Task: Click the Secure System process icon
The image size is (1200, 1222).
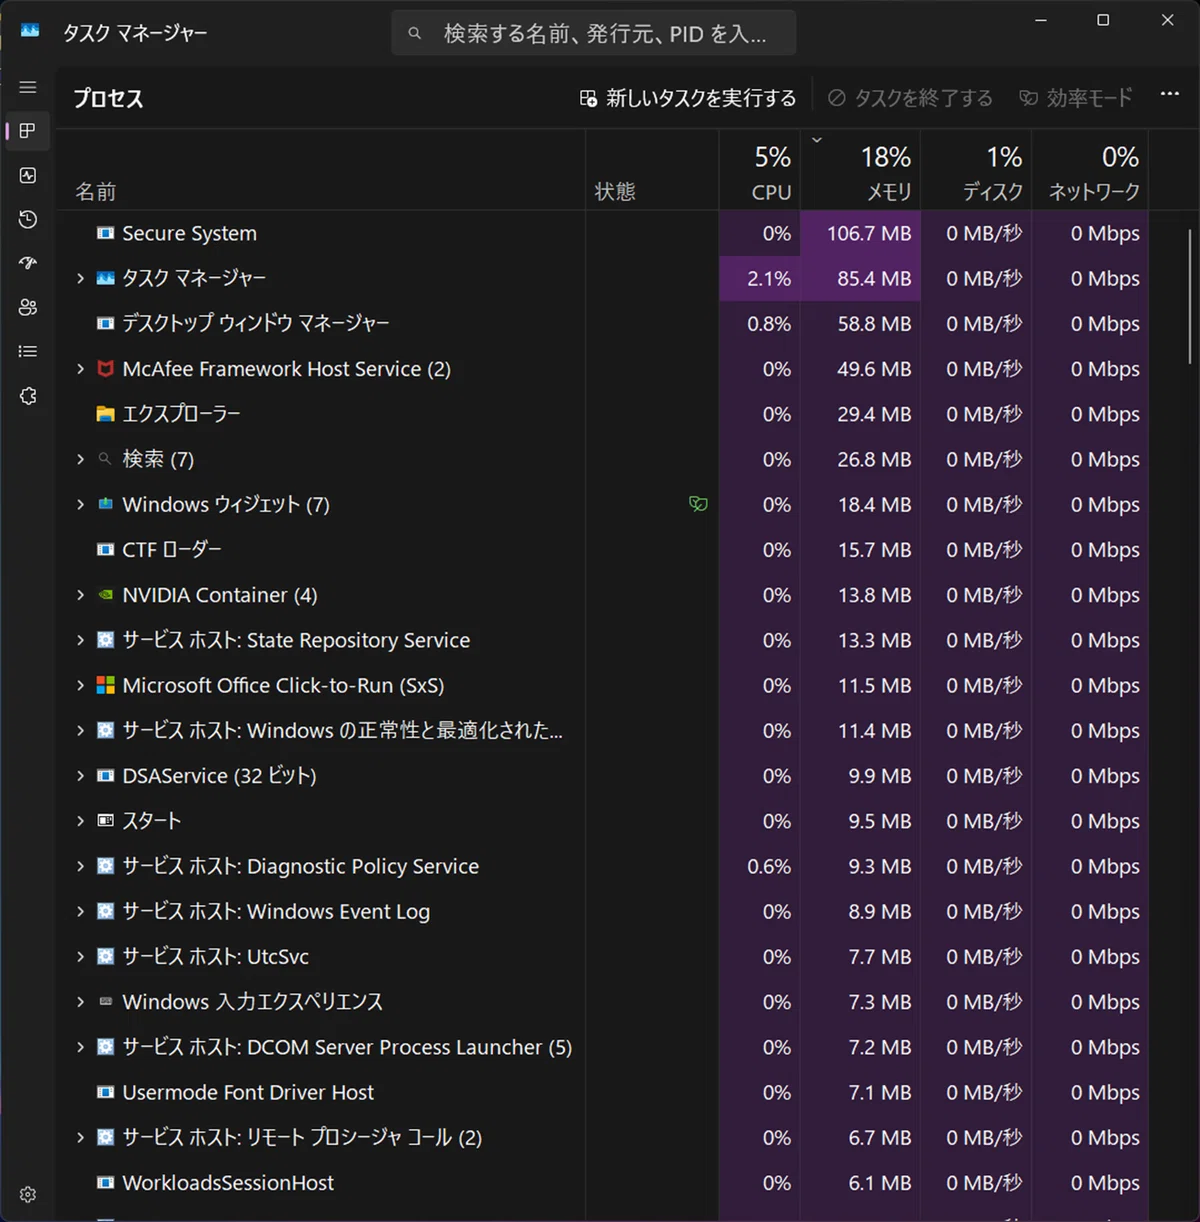Action: tap(105, 233)
